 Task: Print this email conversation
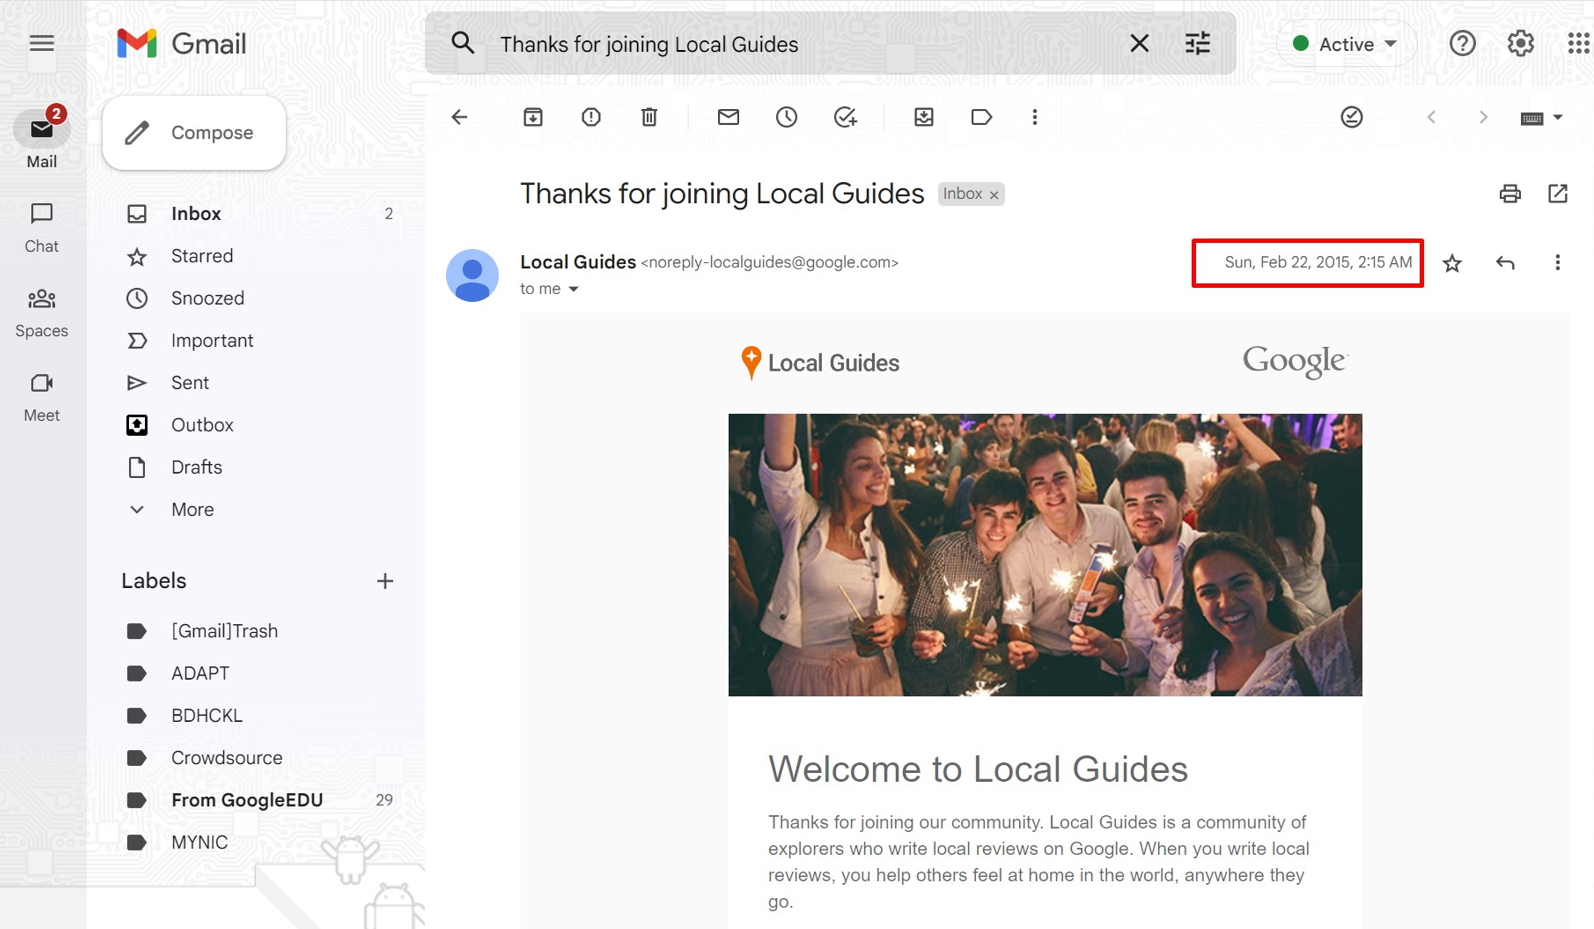click(1509, 194)
